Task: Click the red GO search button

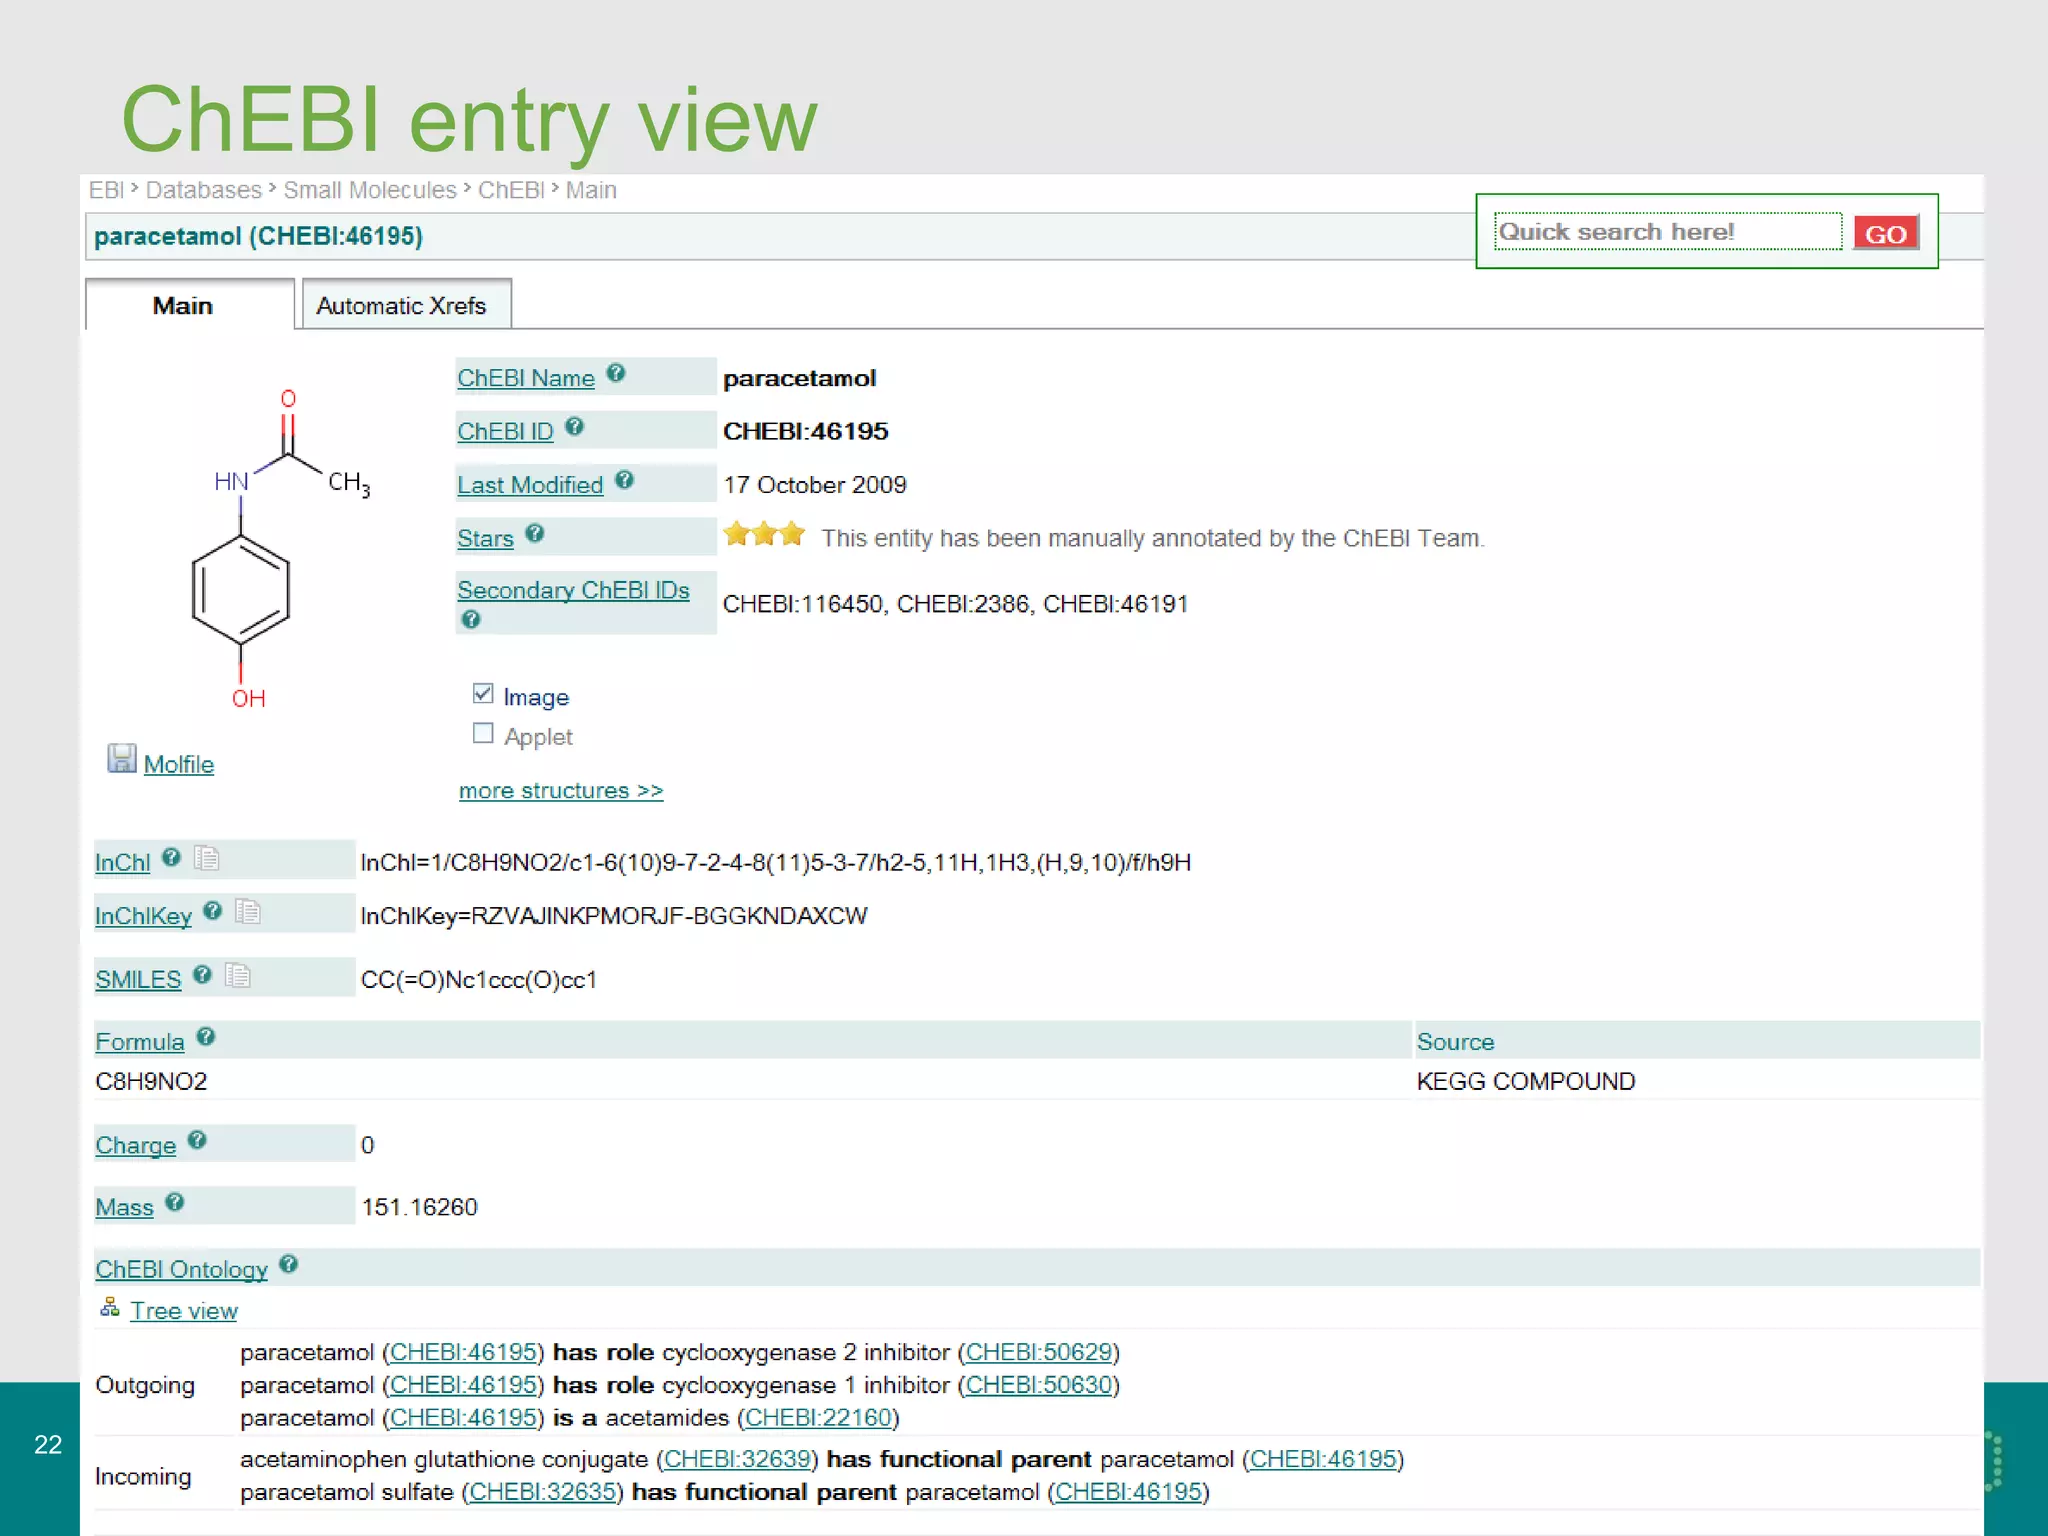Action: (x=1886, y=233)
